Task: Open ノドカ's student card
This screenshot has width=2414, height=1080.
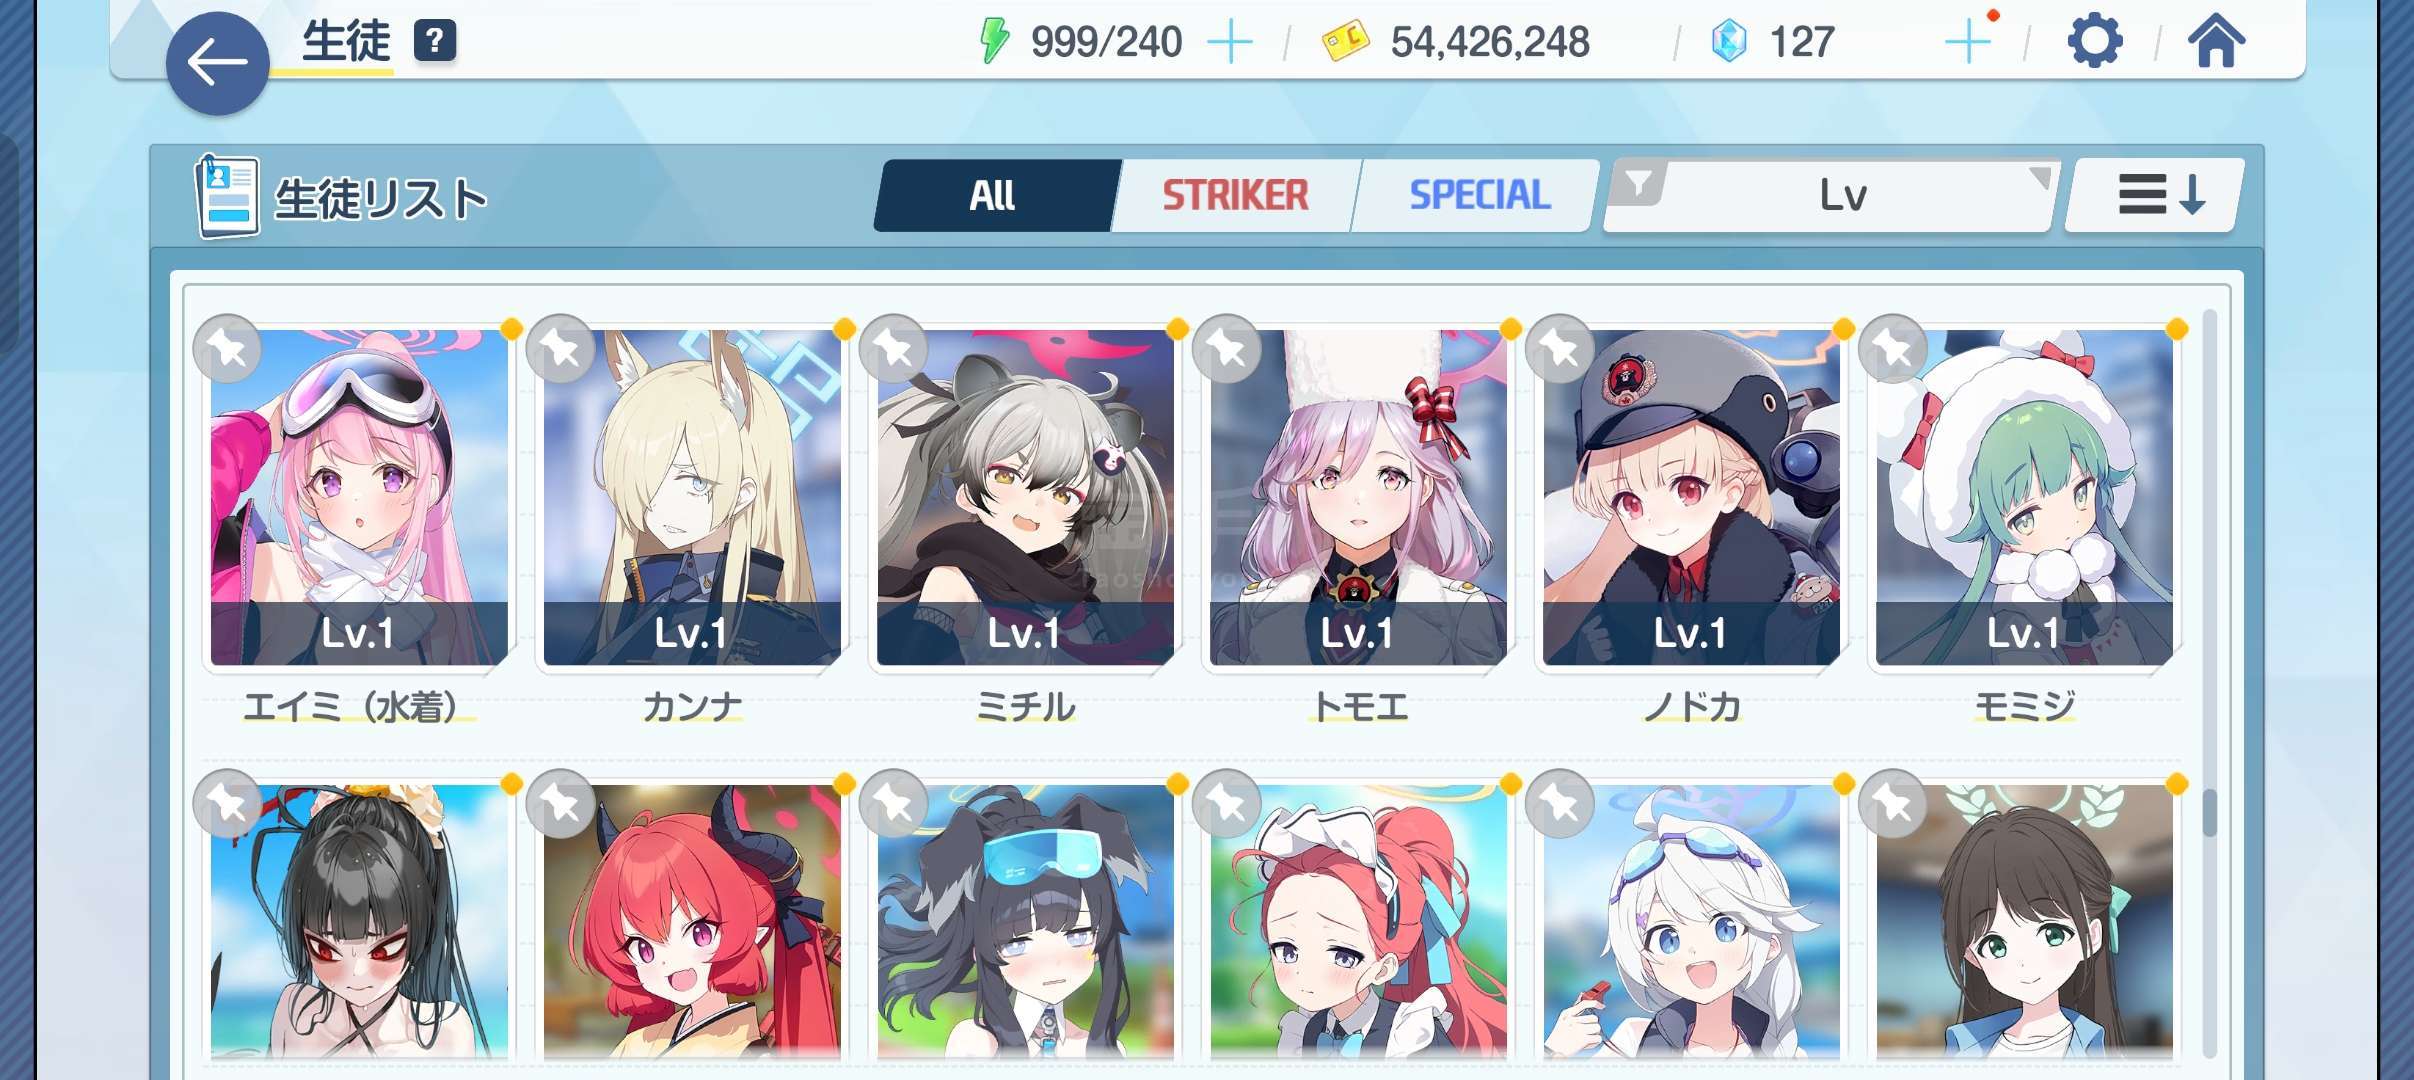Action: click(x=1691, y=498)
